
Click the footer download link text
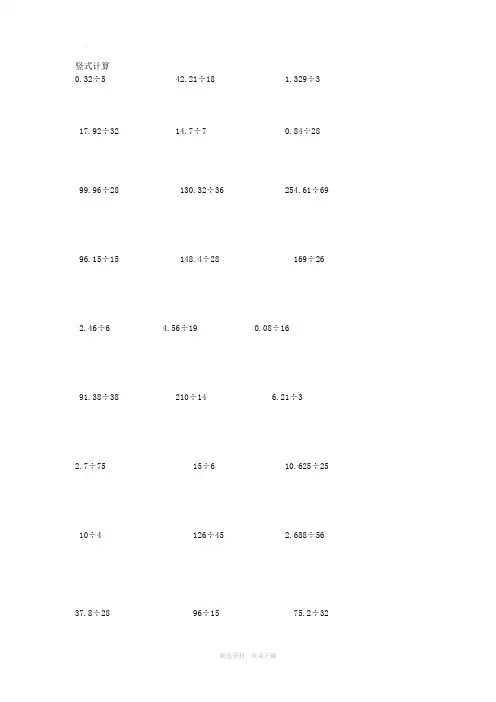point(248,656)
